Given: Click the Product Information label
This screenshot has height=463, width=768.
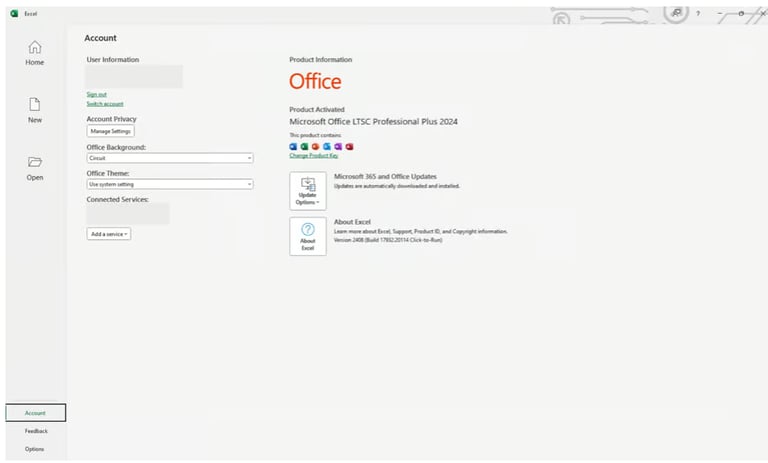Looking at the screenshot, I should (x=320, y=59).
